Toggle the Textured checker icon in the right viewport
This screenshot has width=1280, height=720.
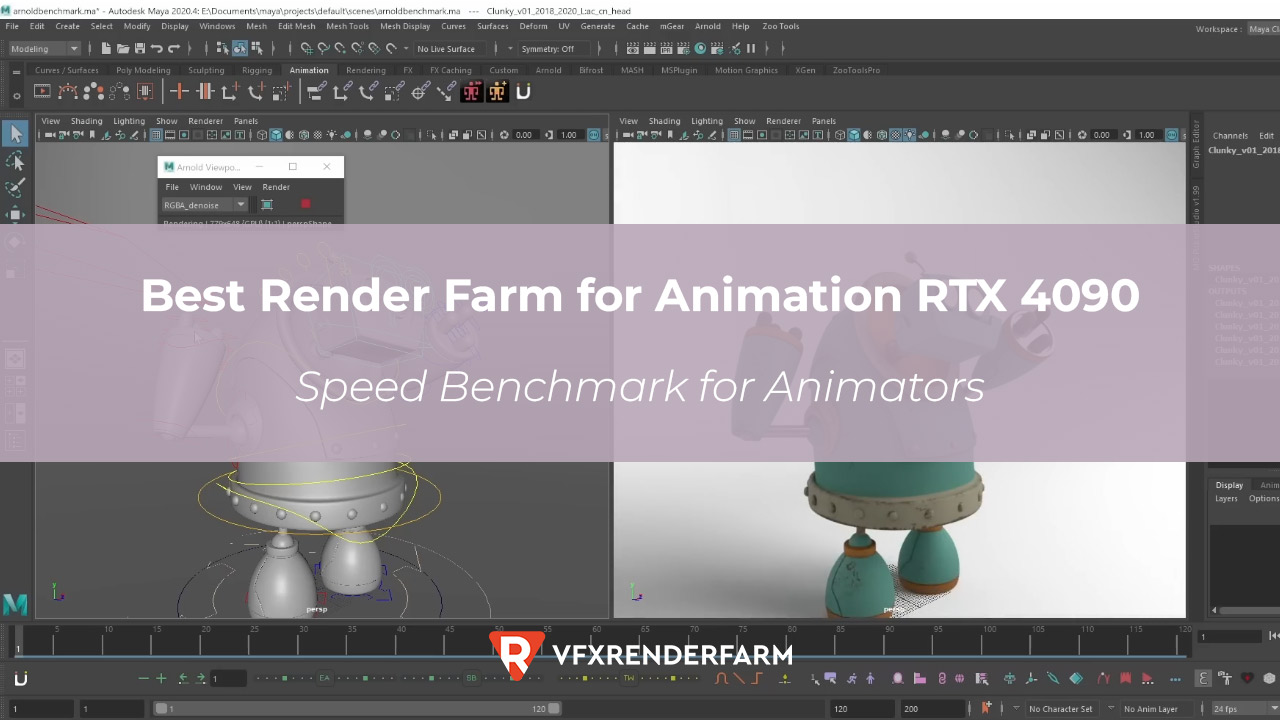(x=896, y=135)
